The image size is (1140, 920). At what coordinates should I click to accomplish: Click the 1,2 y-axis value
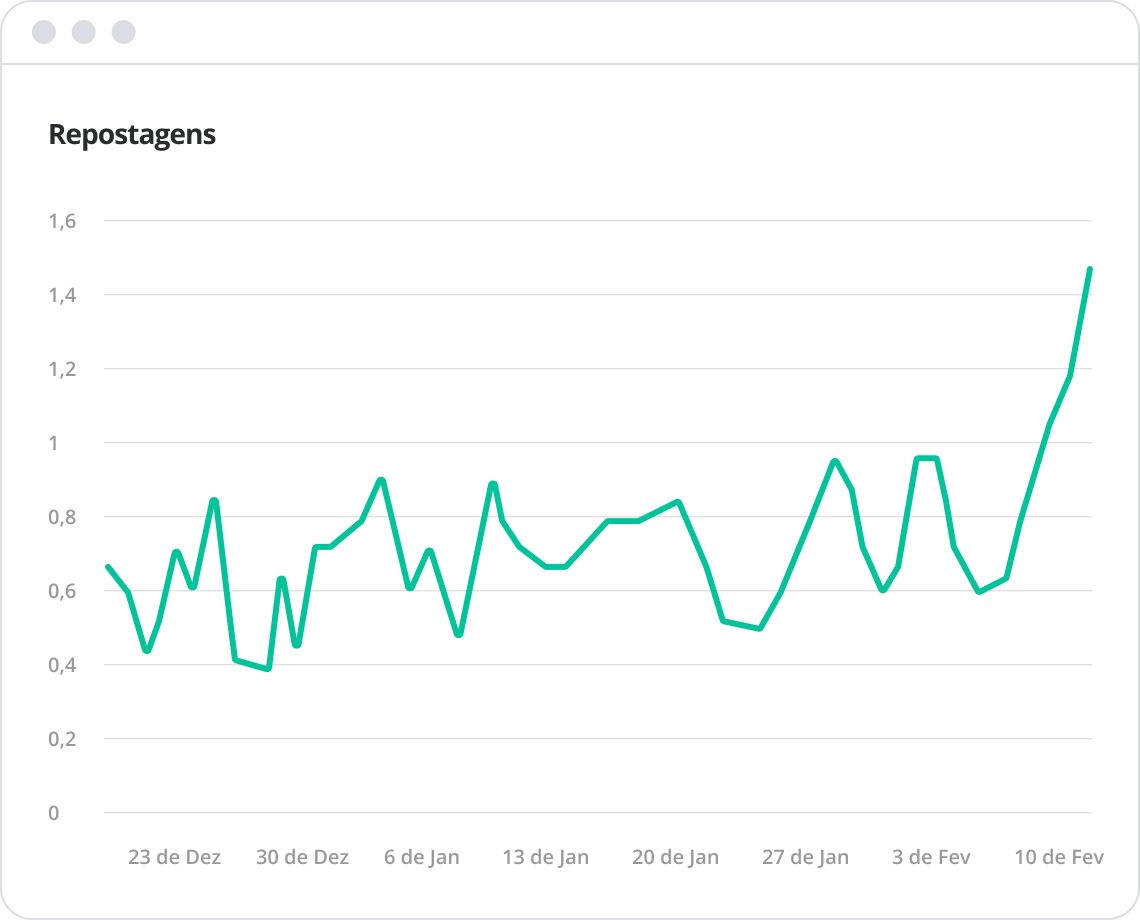tap(62, 369)
